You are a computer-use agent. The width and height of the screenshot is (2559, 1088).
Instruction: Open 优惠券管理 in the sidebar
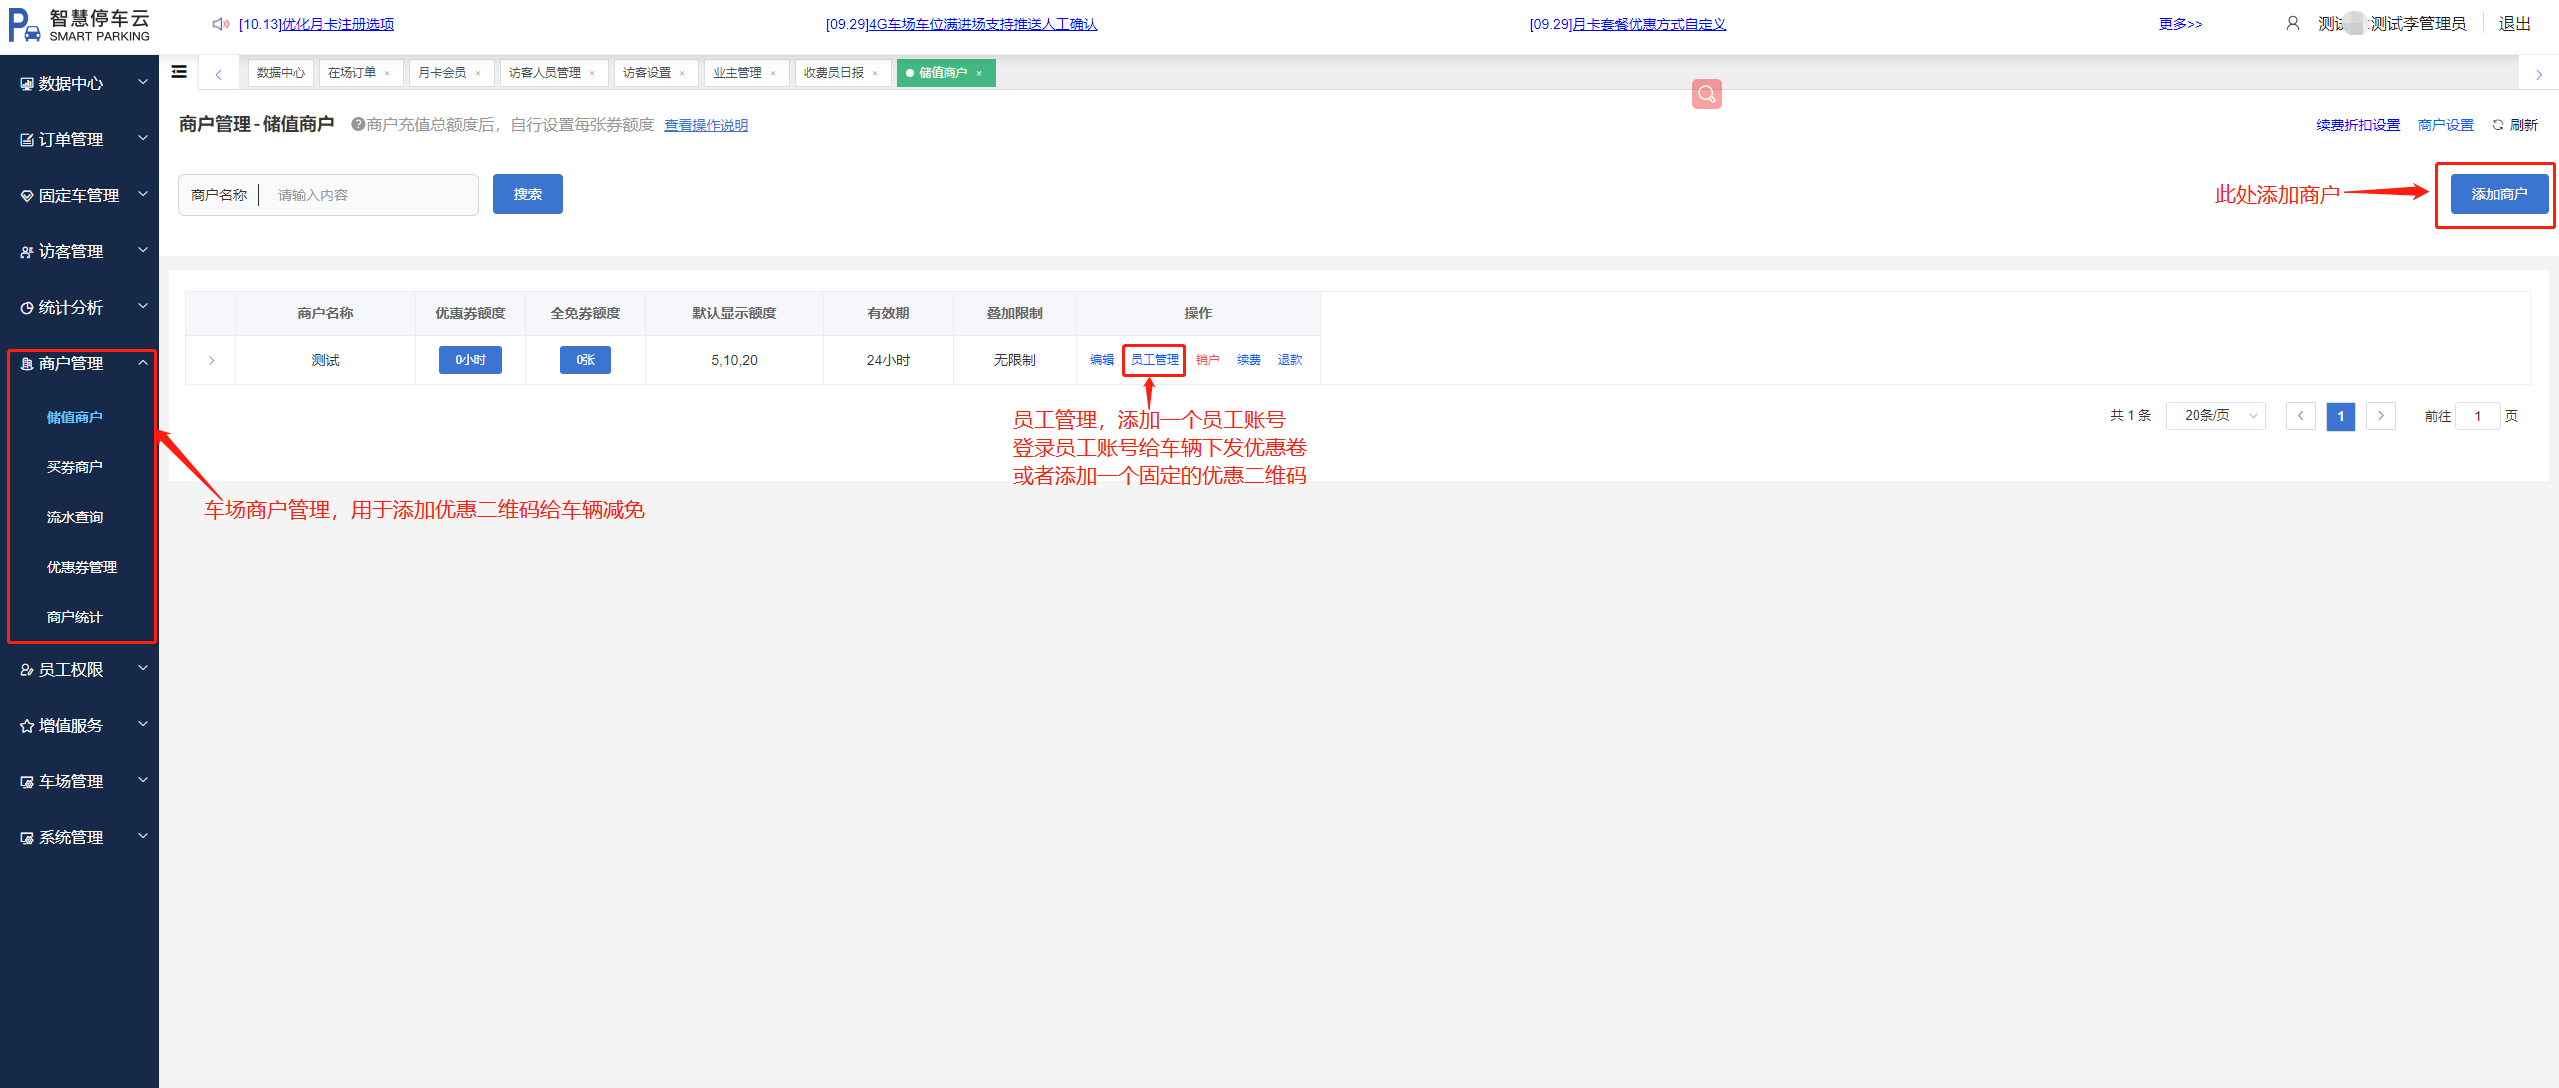point(82,567)
